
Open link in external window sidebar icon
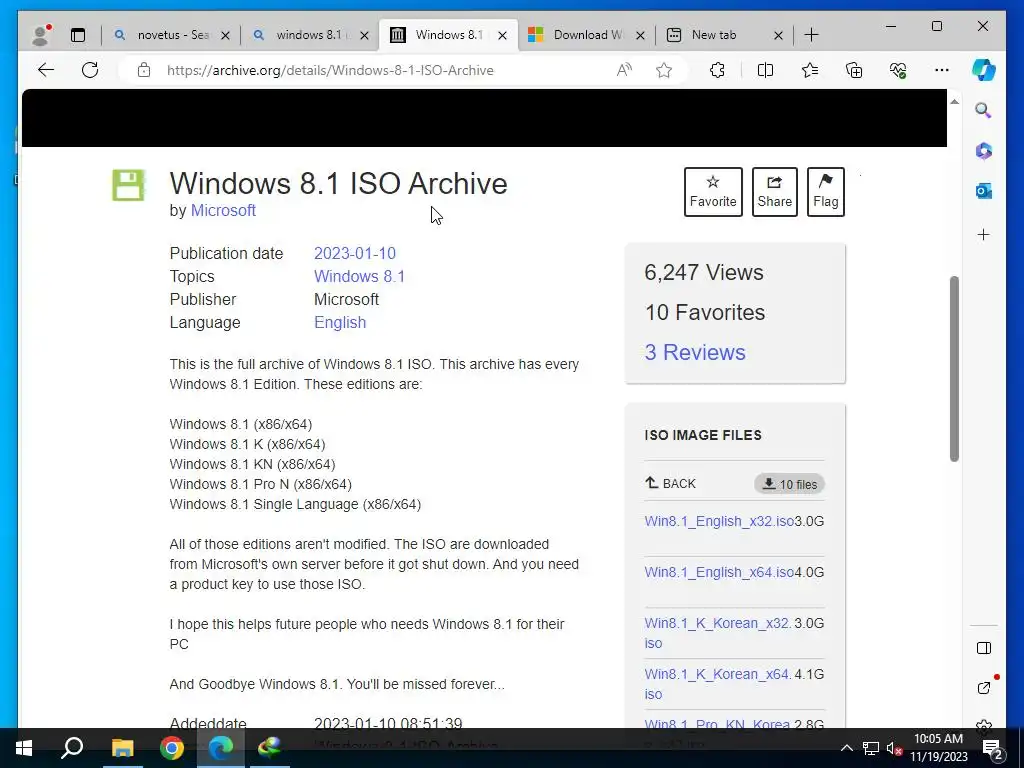[x=984, y=688]
